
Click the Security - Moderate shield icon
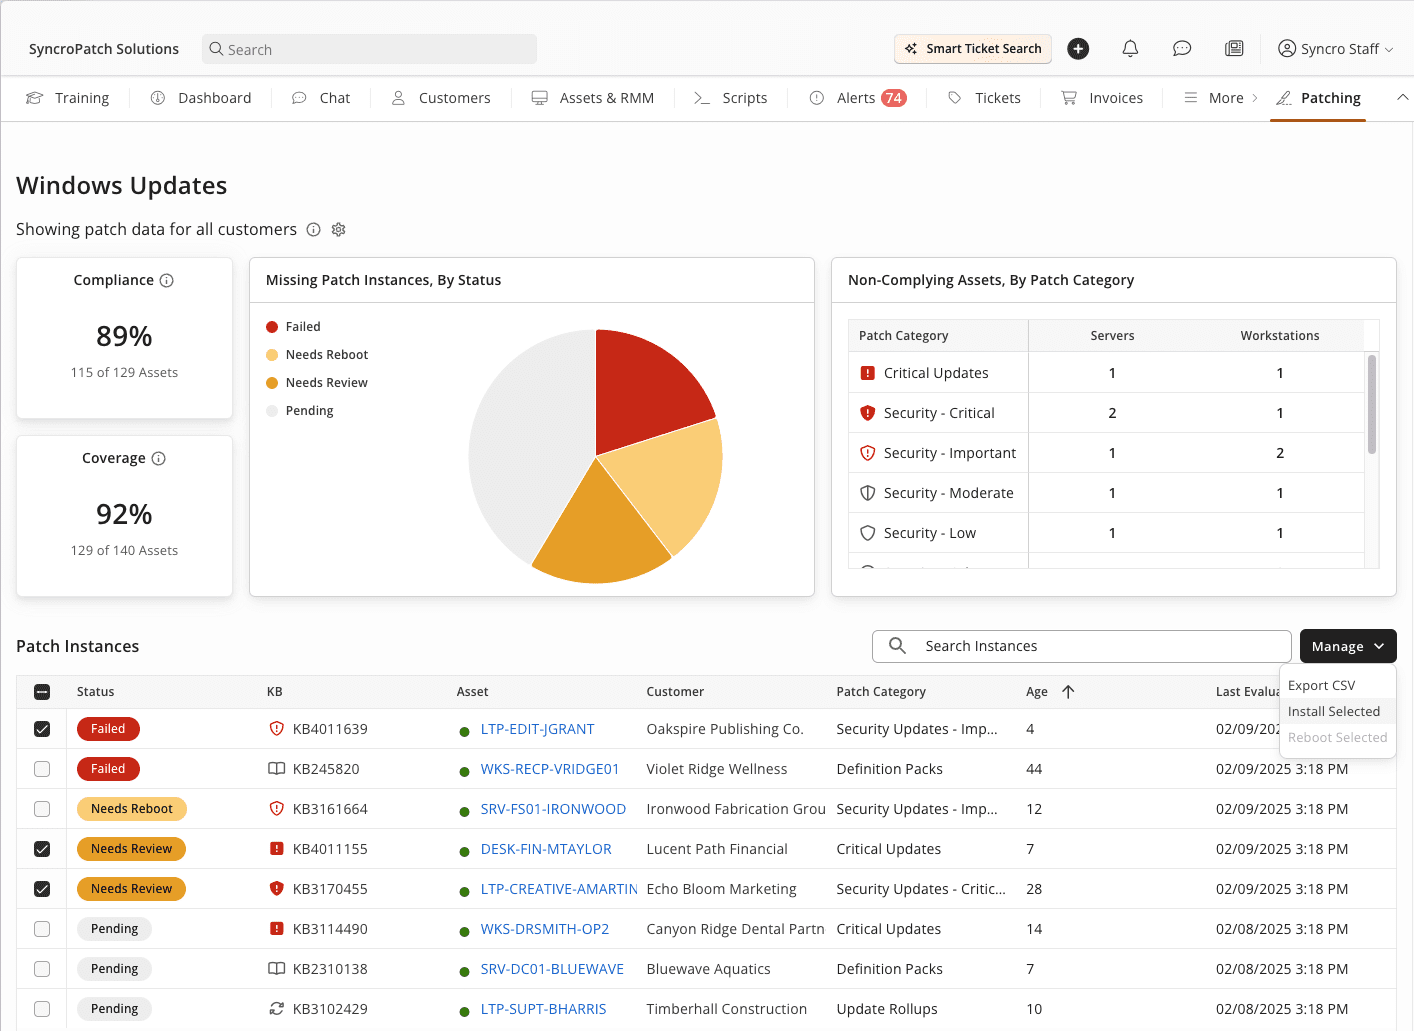point(868,493)
